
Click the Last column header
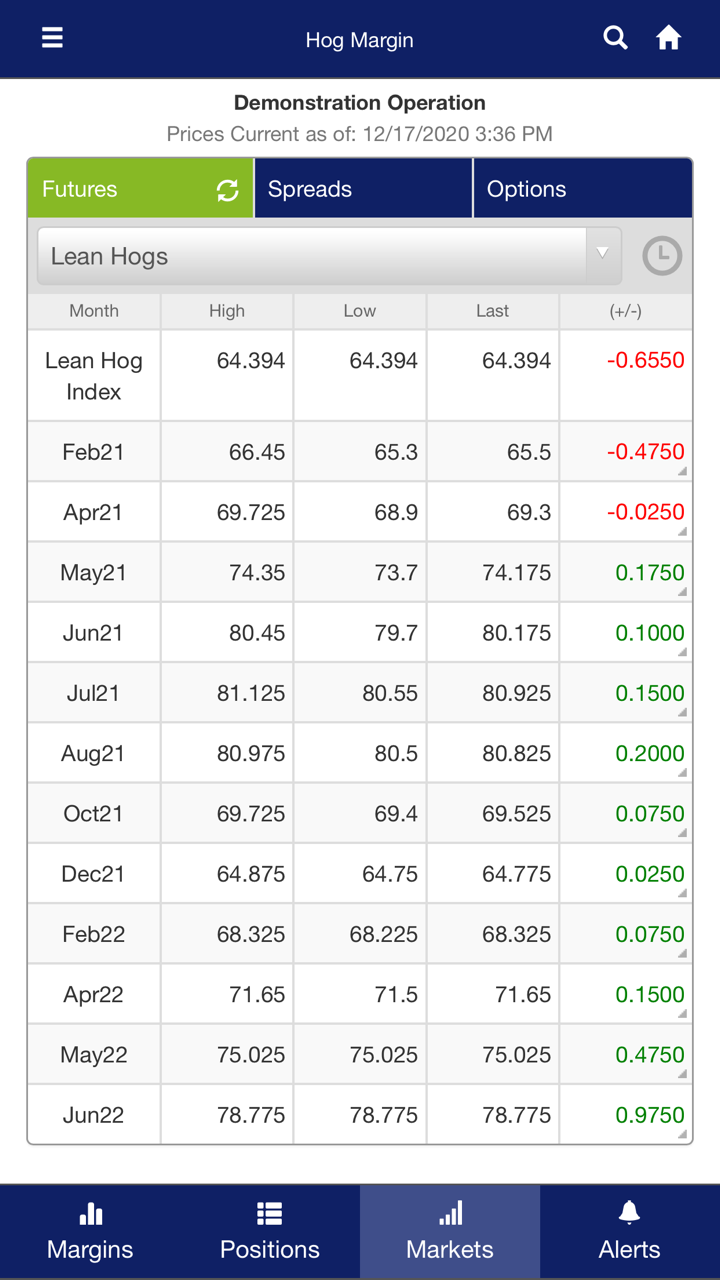tap(492, 311)
